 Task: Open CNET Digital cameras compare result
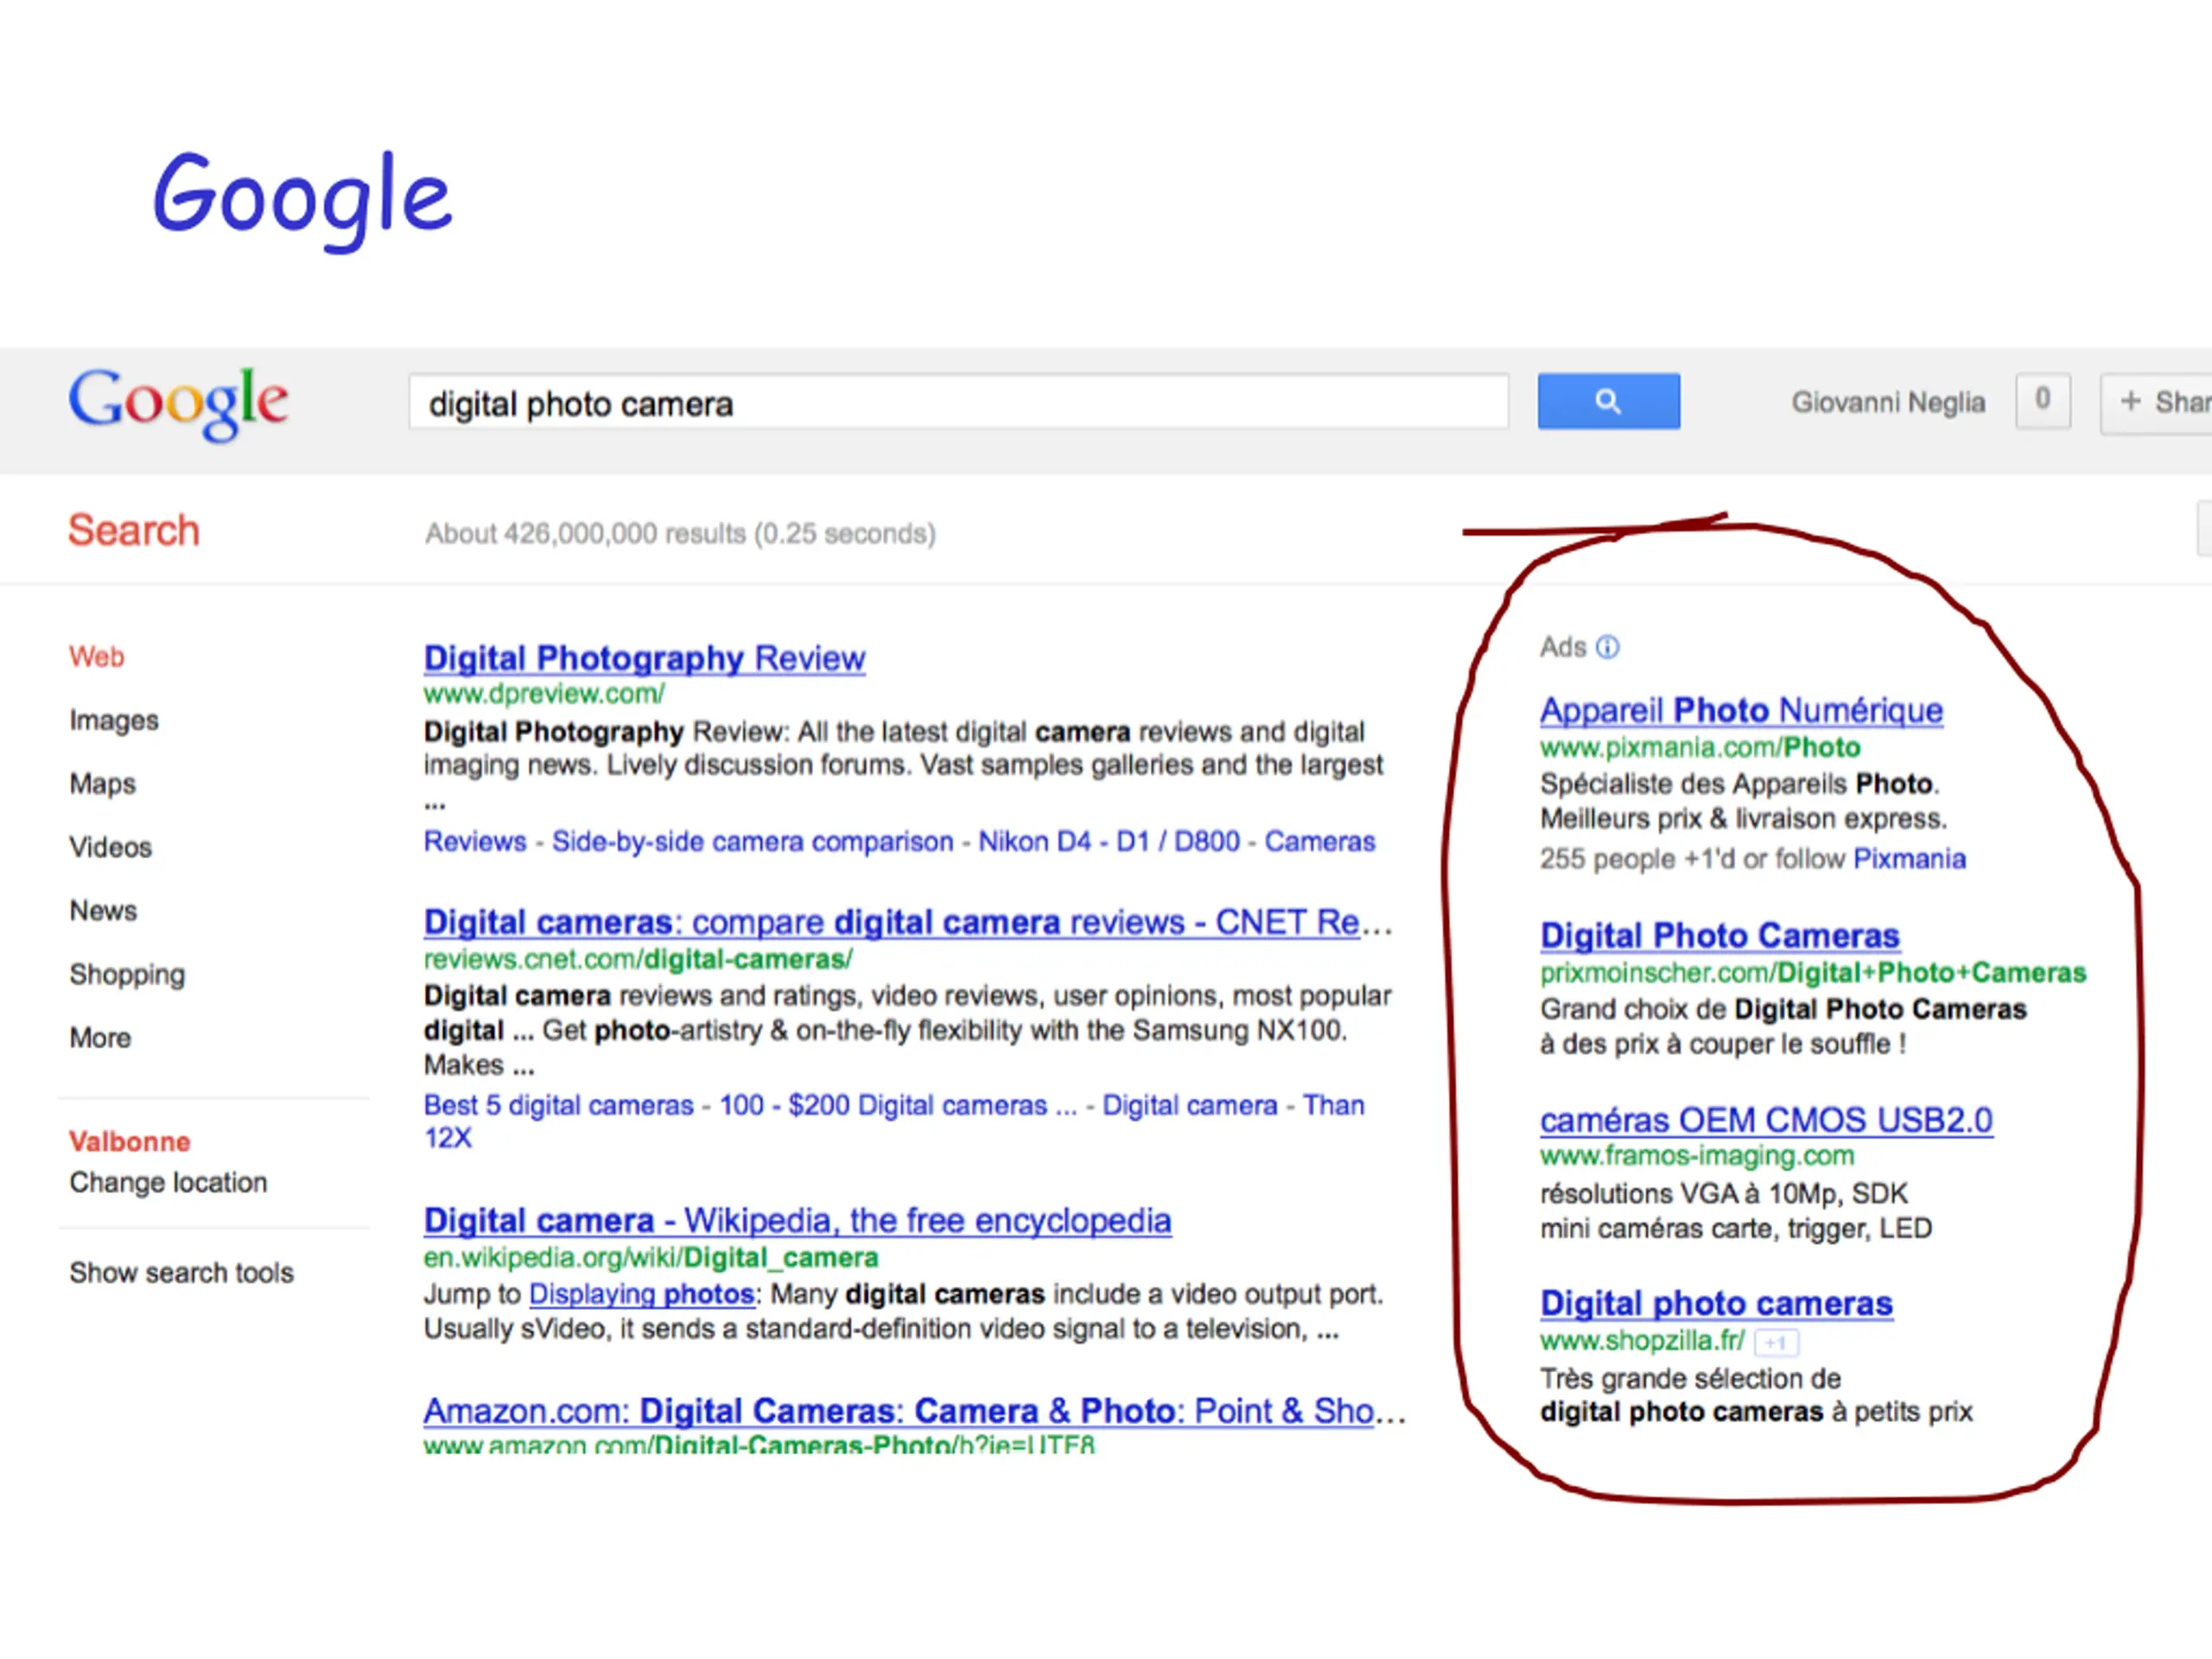pos(908,922)
